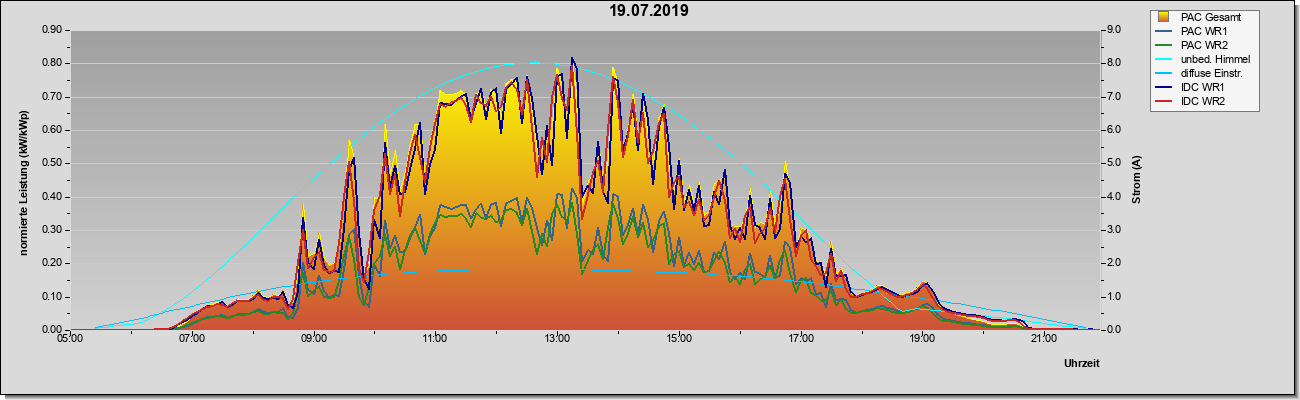Click the PAC Gesamt orange legend square

pos(1164,17)
